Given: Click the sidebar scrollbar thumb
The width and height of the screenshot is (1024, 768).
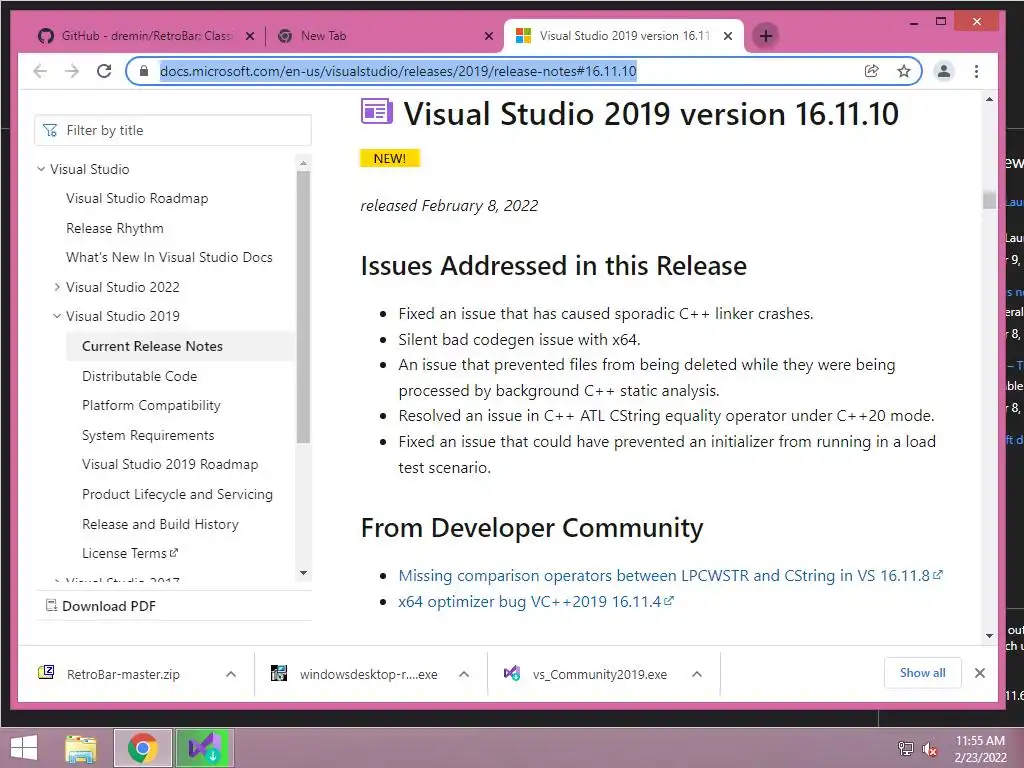Looking at the screenshot, I should point(303,307).
